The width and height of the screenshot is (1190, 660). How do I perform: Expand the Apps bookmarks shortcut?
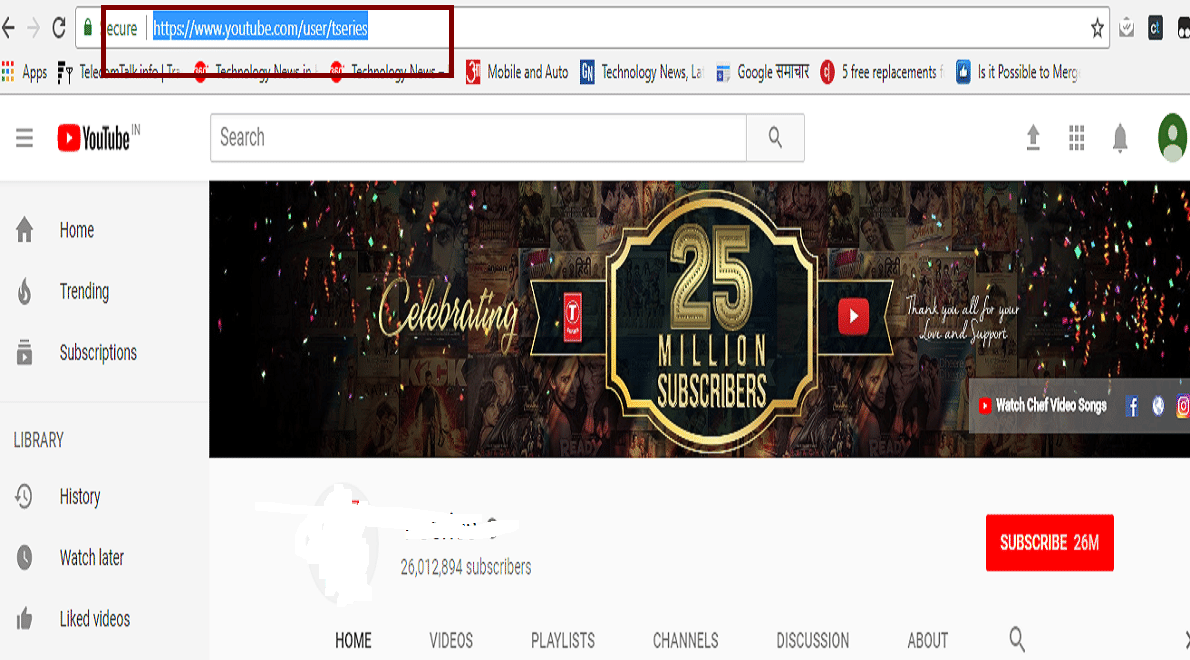[27, 72]
